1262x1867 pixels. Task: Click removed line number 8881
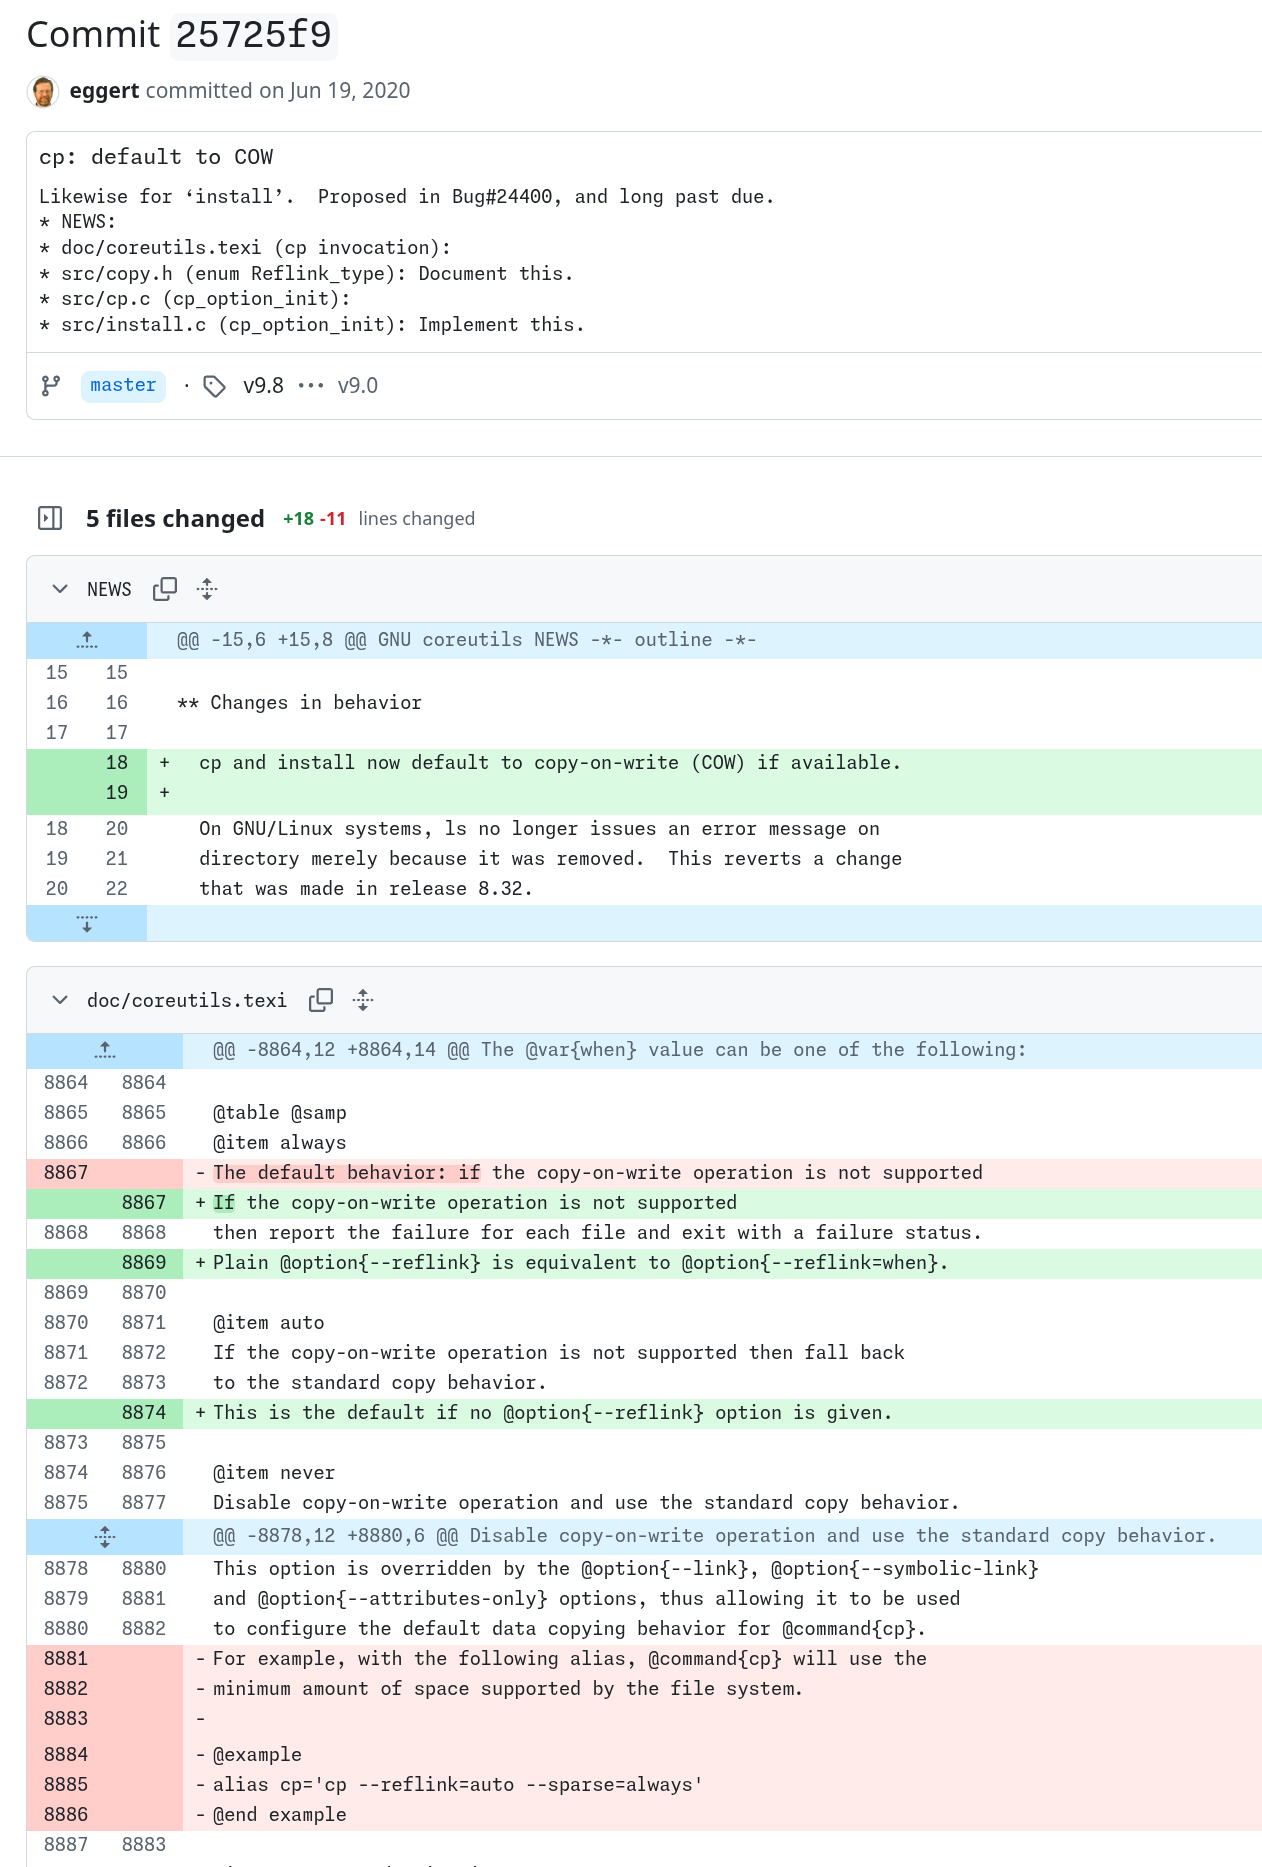[66, 1659]
